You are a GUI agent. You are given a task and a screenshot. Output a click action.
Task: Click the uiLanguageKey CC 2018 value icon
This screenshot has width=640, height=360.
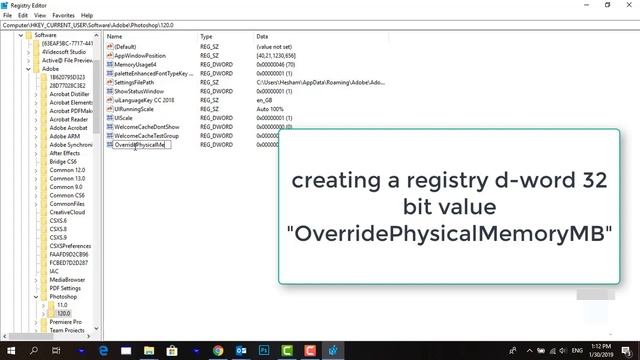tap(110, 100)
